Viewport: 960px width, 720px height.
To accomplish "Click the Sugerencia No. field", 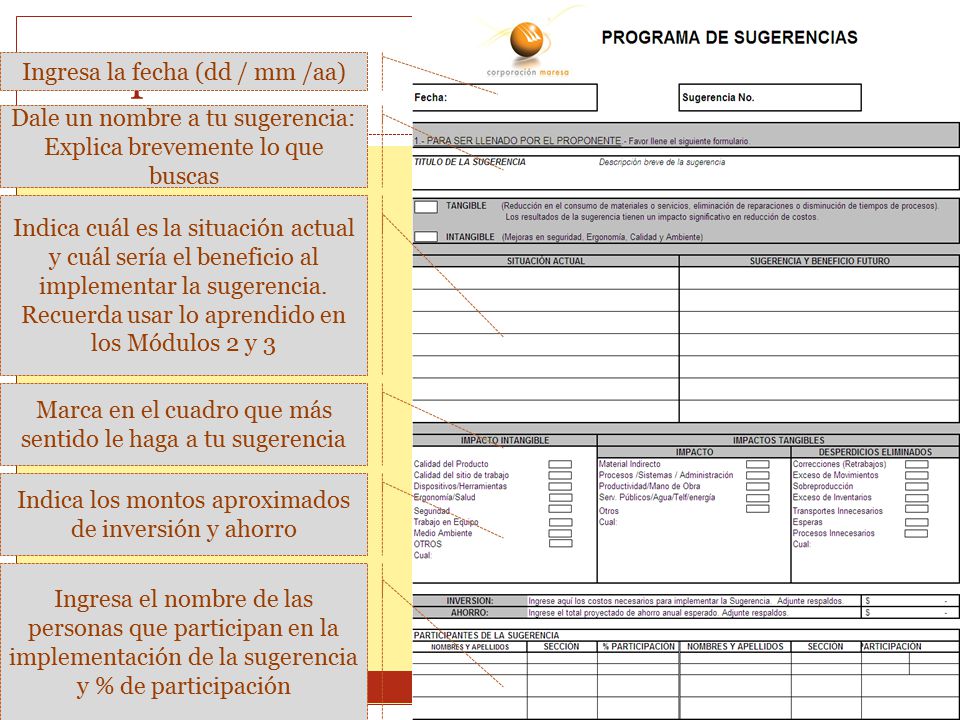I will click(x=770, y=97).
